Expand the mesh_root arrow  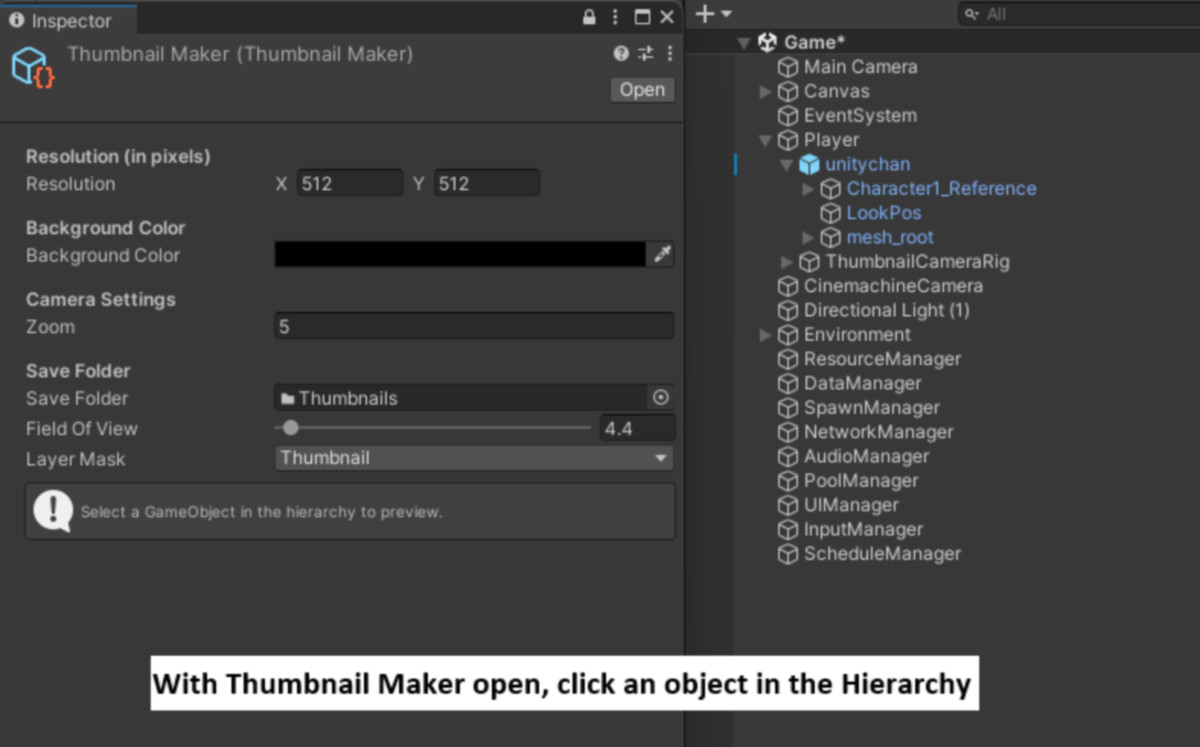coord(808,238)
